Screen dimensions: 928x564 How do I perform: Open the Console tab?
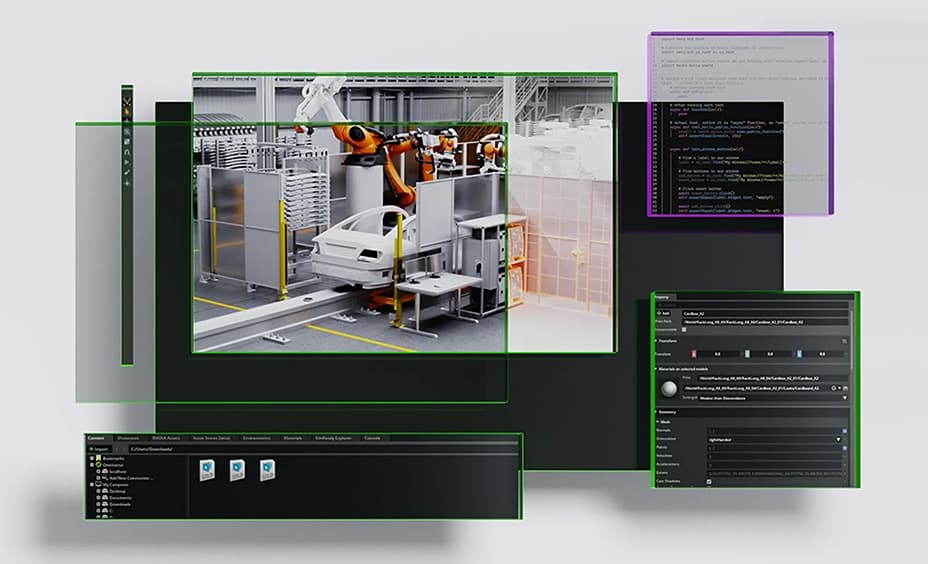371,438
